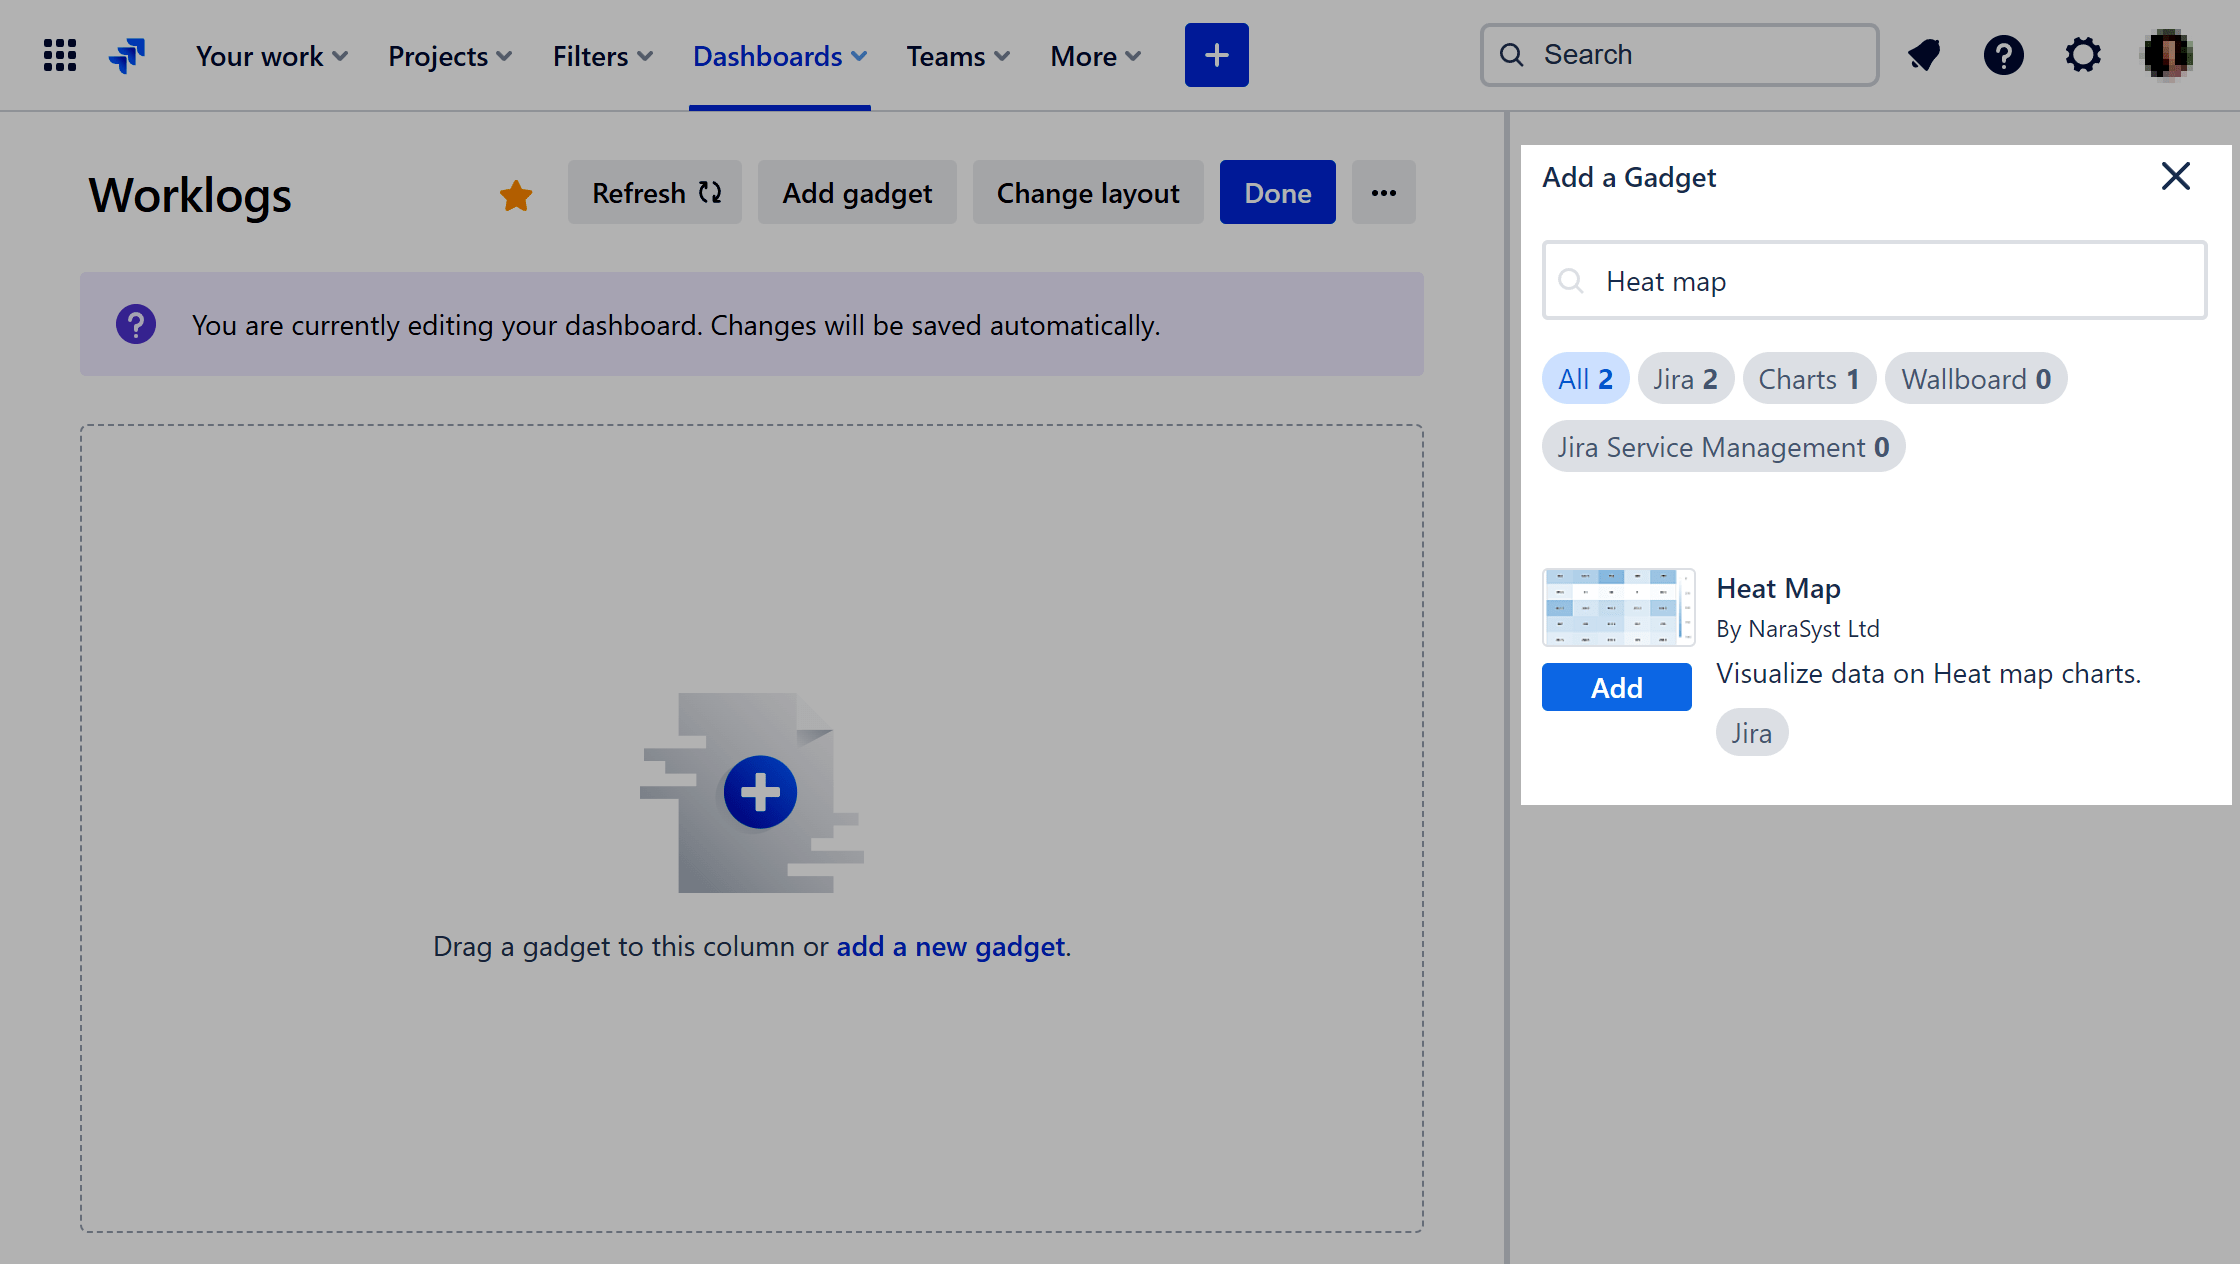Filter gadgets by Charts category
Screen dimensions: 2240x1264
pyautogui.click(x=1809, y=378)
